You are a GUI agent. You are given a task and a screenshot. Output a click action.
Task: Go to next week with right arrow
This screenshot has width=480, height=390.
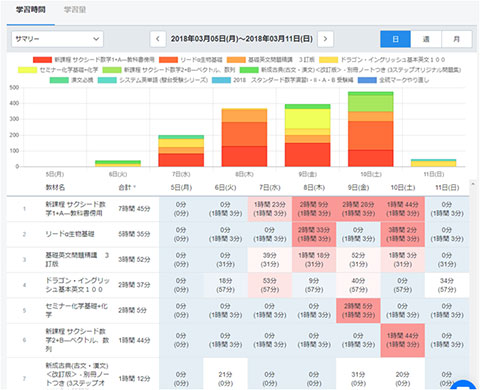tap(325, 39)
